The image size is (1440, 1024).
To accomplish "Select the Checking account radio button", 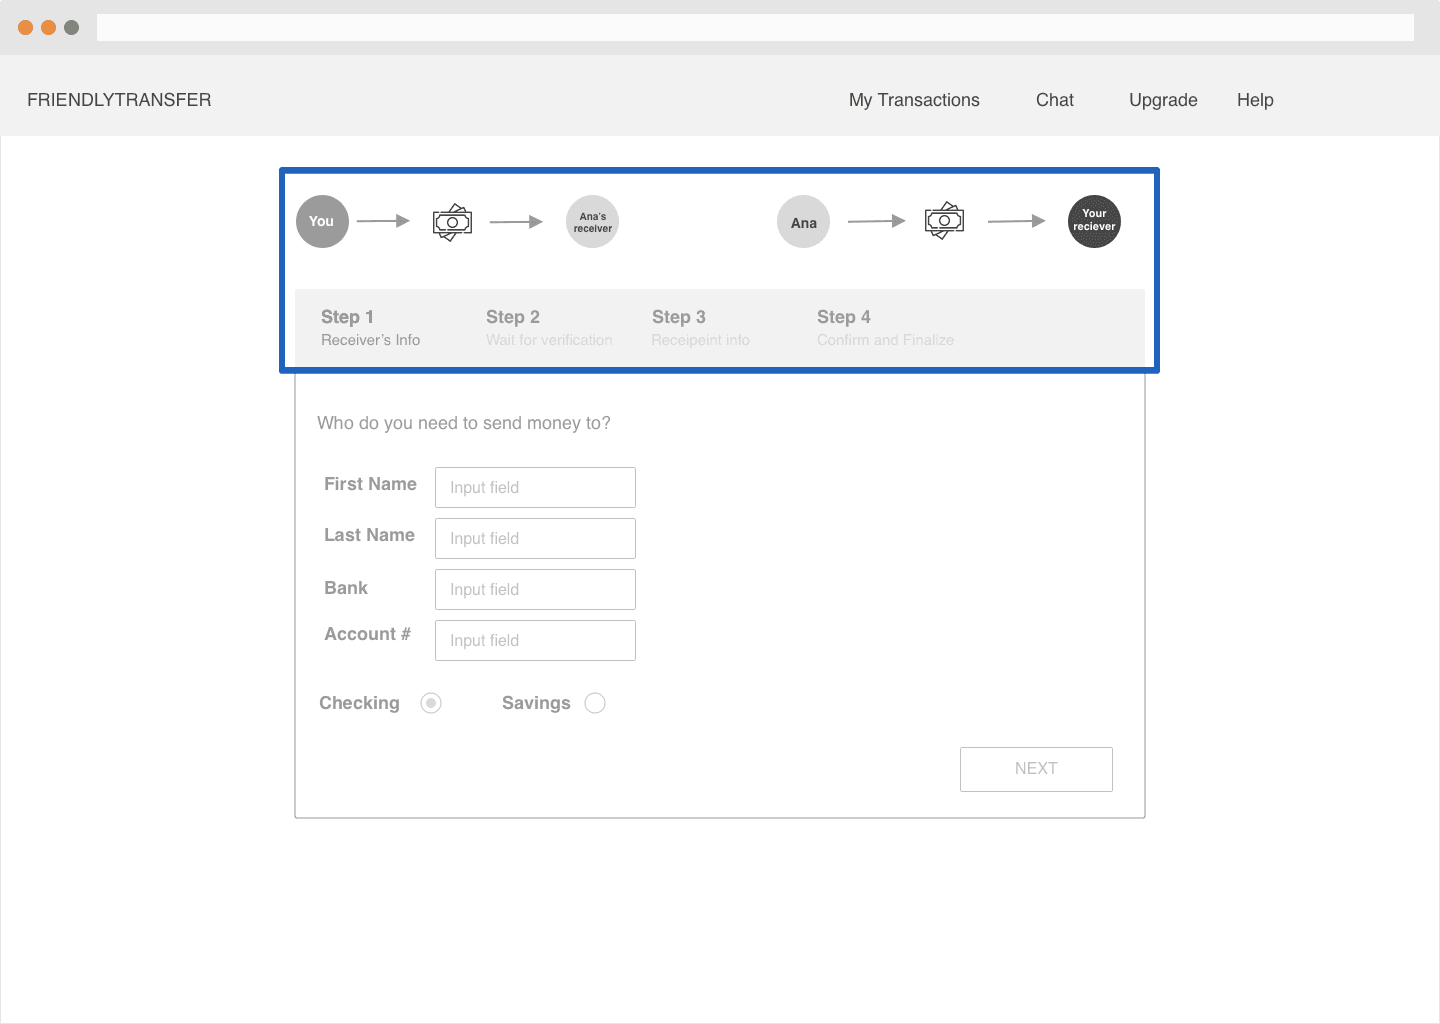I will click(431, 703).
